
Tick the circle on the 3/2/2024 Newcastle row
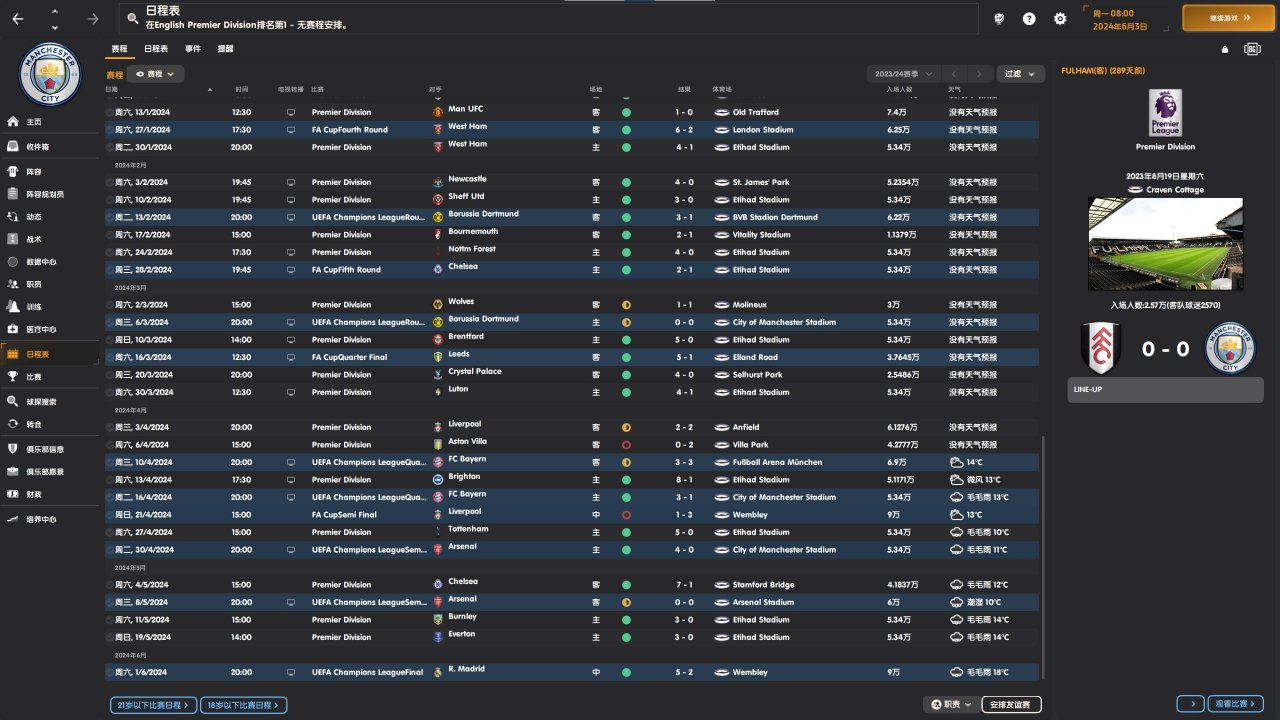point(110,182)
